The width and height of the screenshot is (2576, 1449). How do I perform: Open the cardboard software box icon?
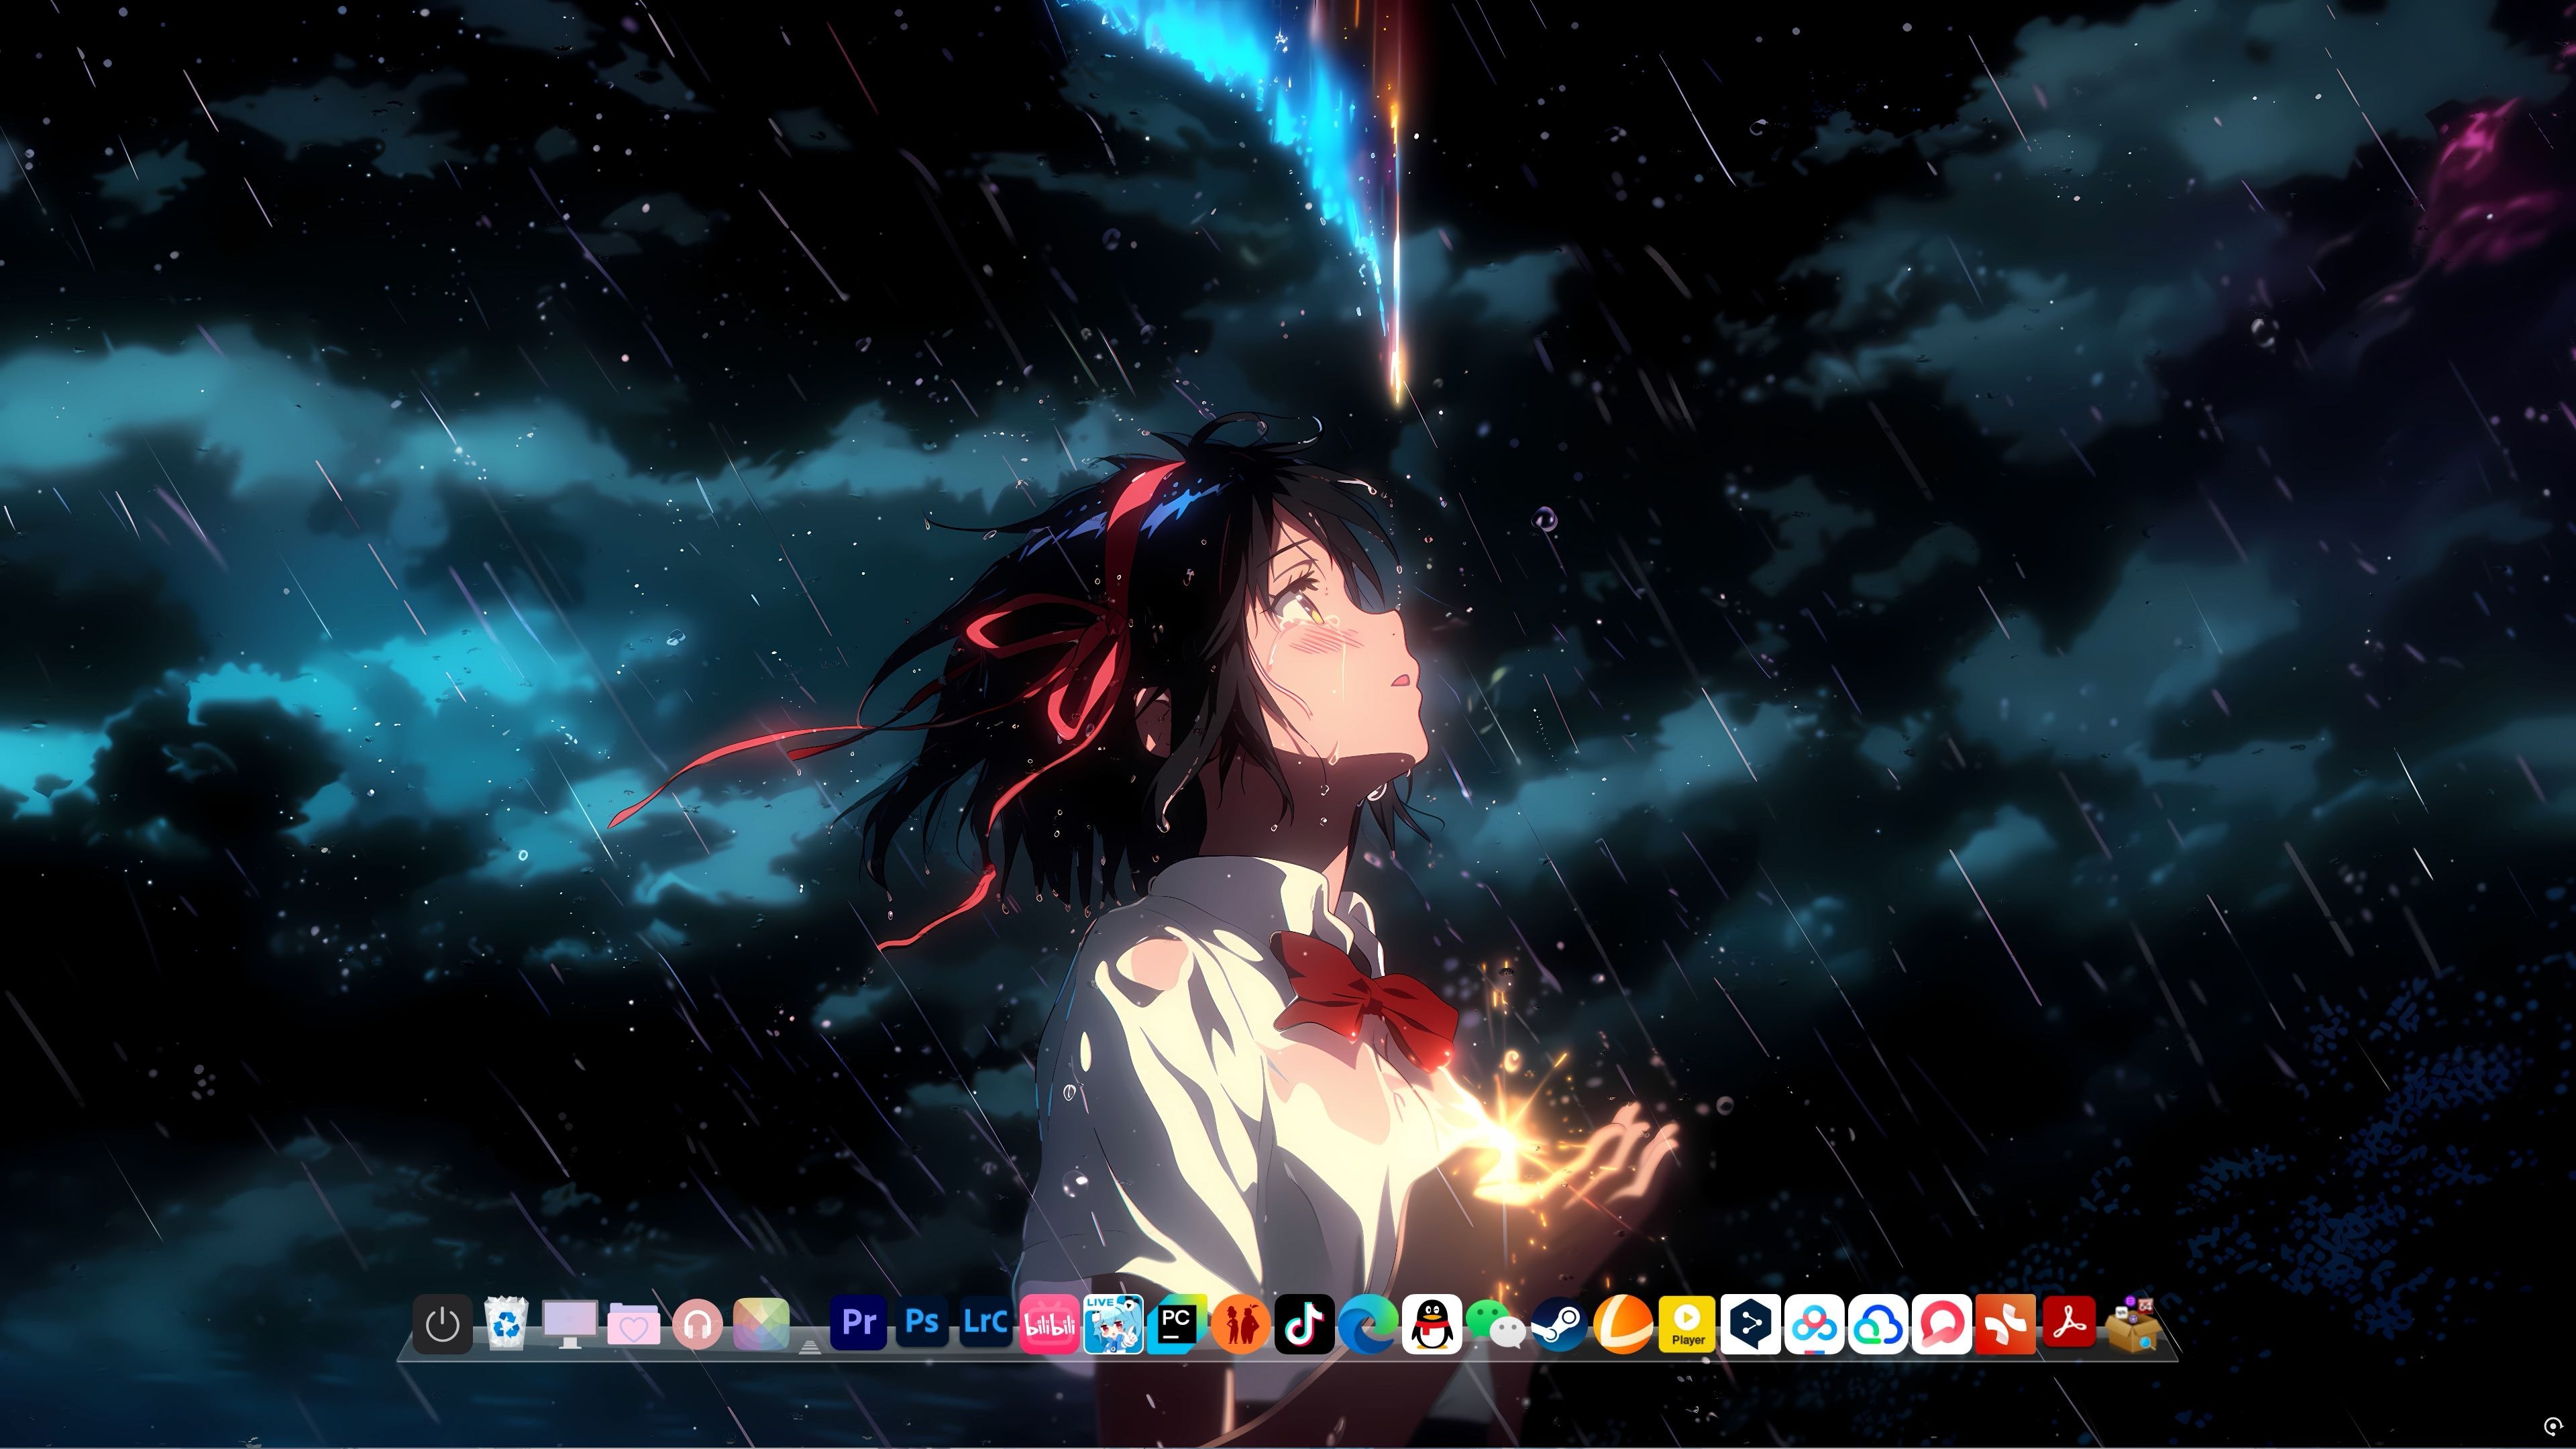[2133, 1324]
